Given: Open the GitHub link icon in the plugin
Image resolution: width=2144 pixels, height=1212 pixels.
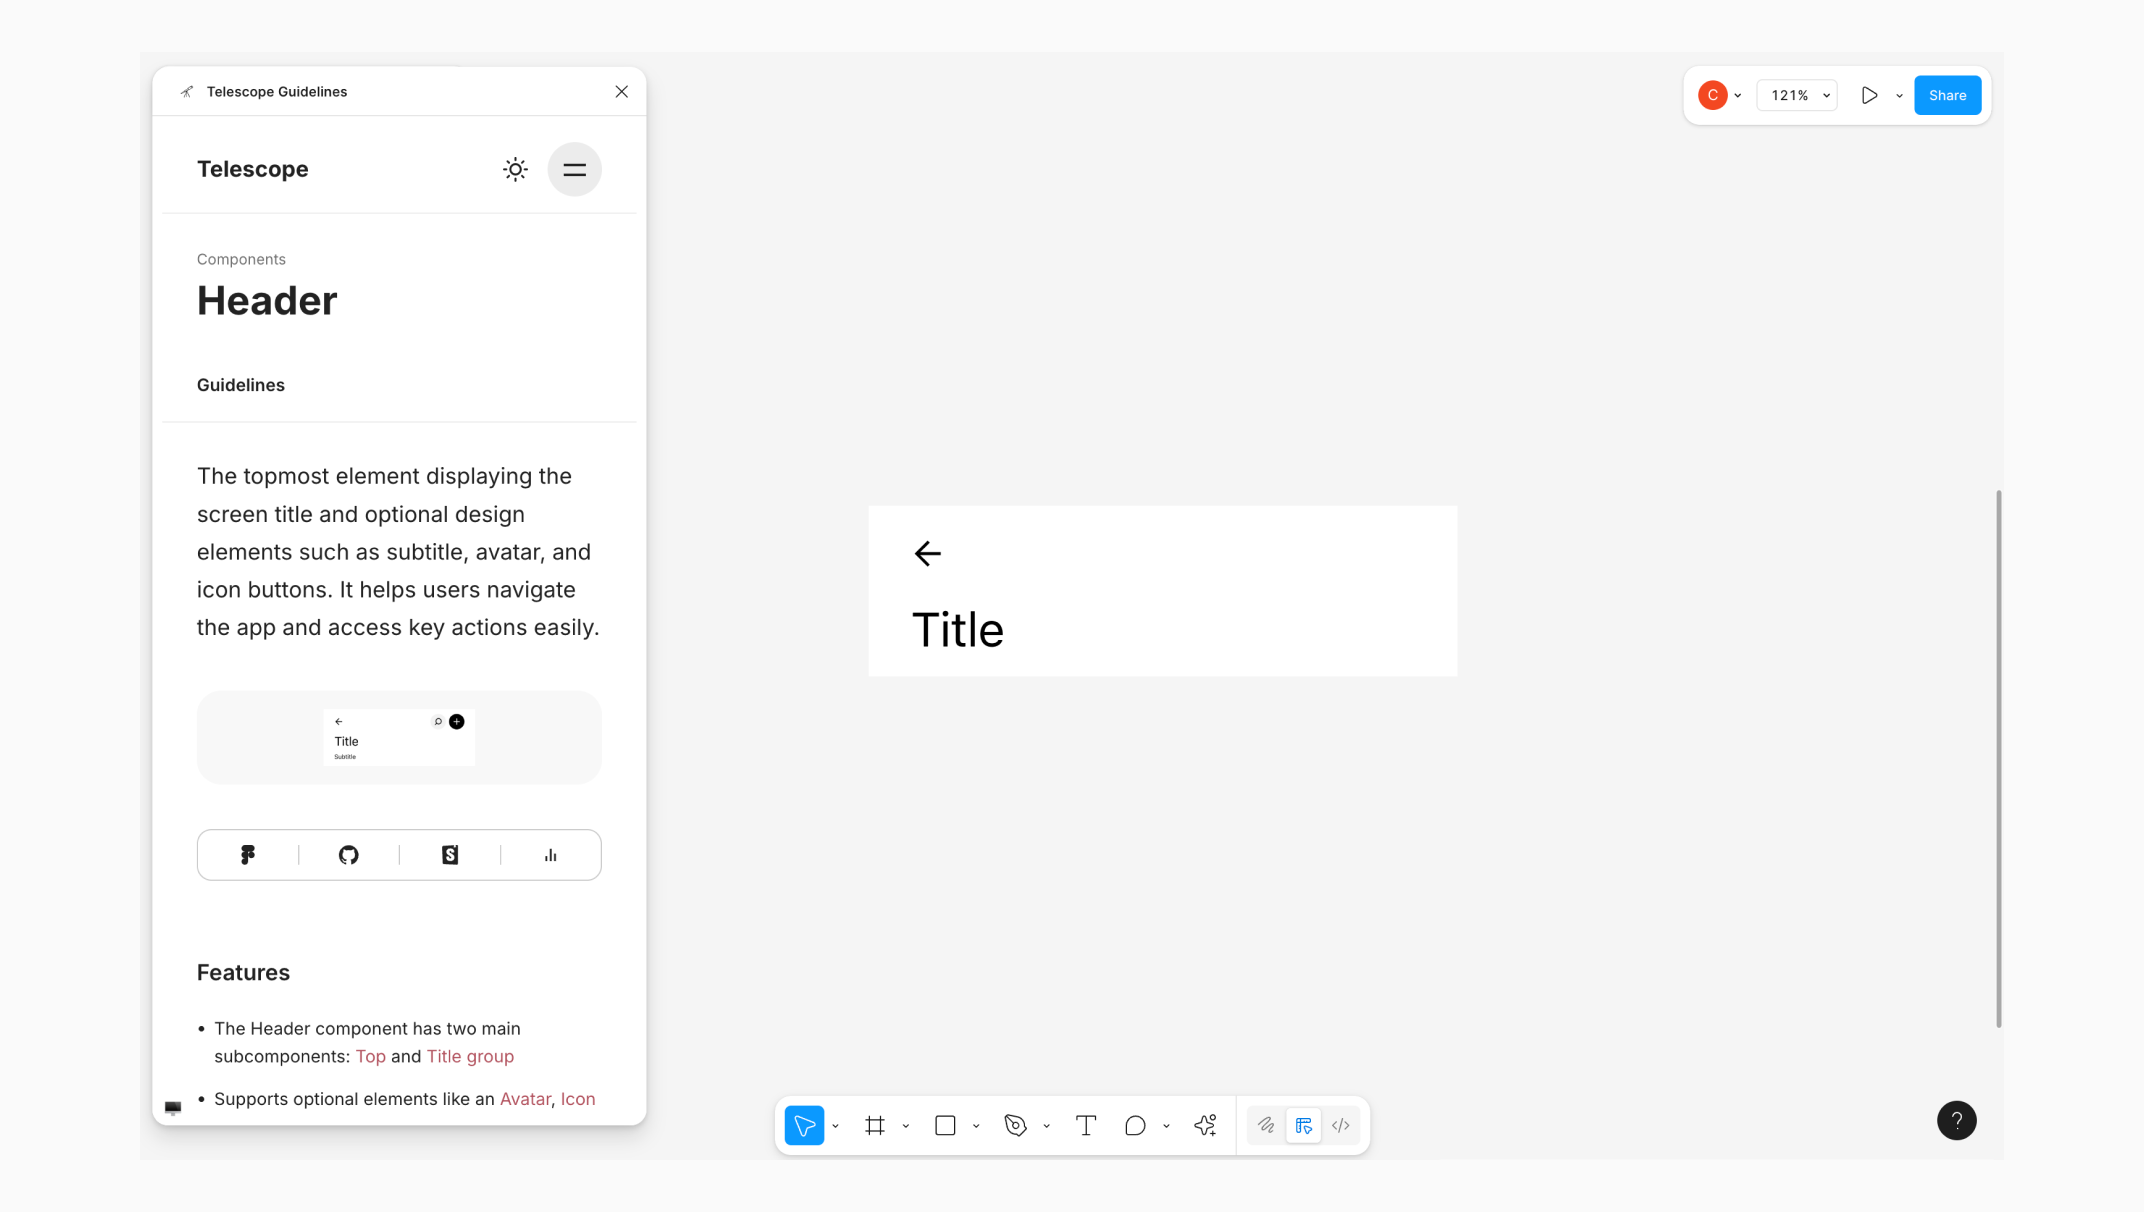Looking at the screenshot, I should 348,855.
